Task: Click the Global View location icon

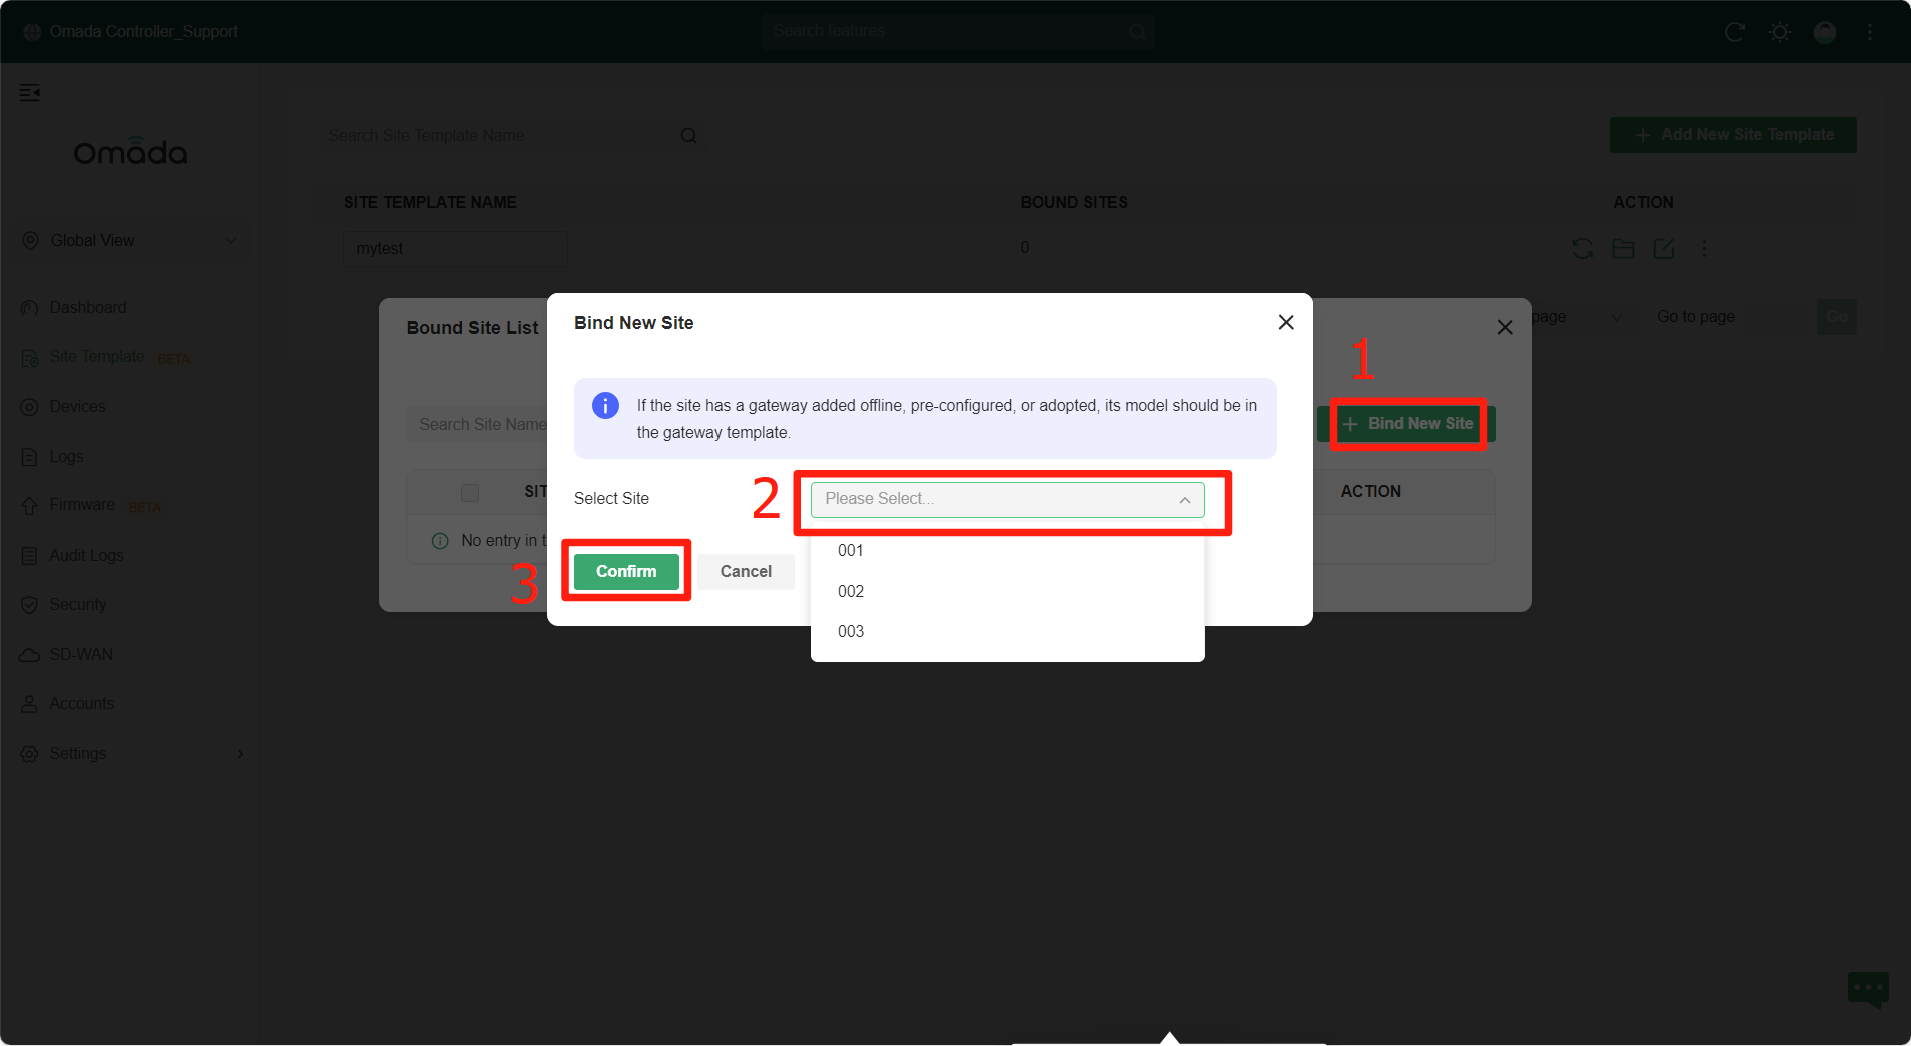Action: pyautogui.click(x=30, y=241)
